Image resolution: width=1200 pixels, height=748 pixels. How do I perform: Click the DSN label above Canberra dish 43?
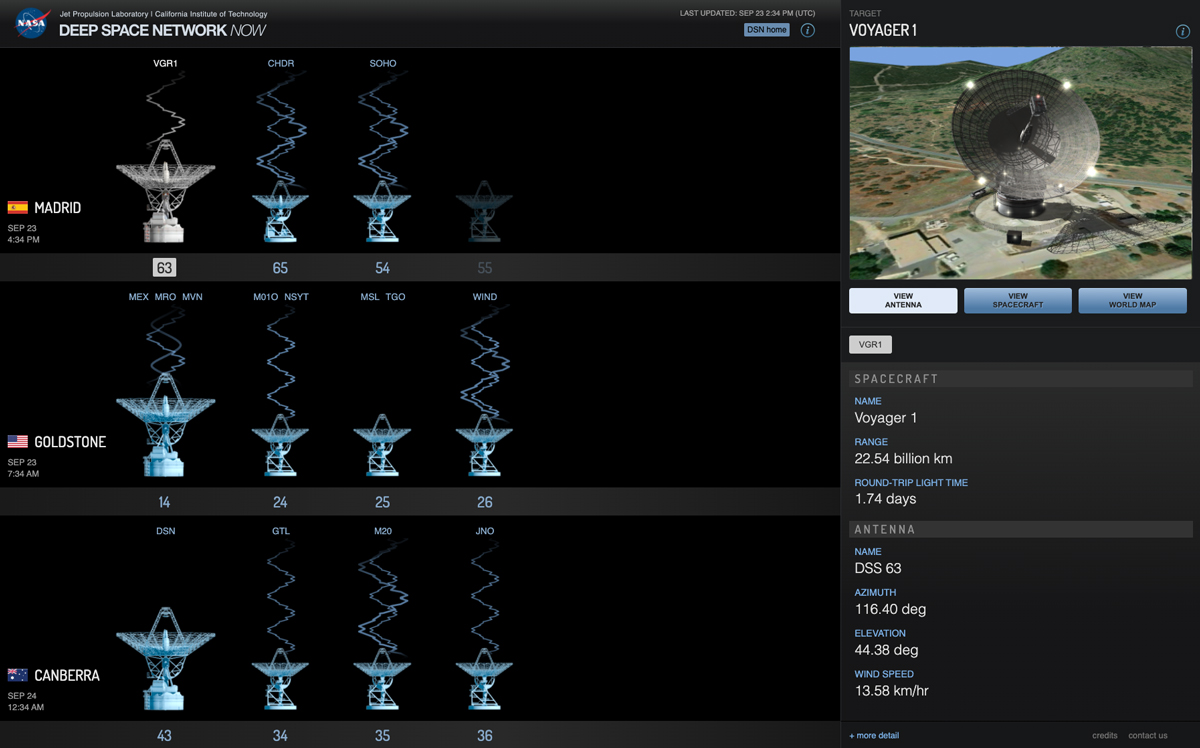166,531
